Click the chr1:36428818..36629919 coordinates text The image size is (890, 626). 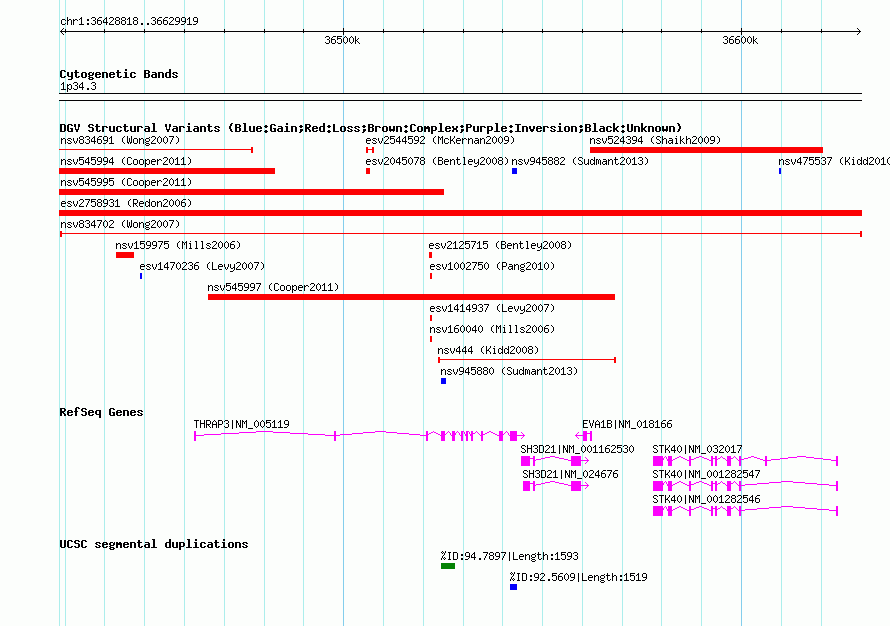(x=129, y=21)
